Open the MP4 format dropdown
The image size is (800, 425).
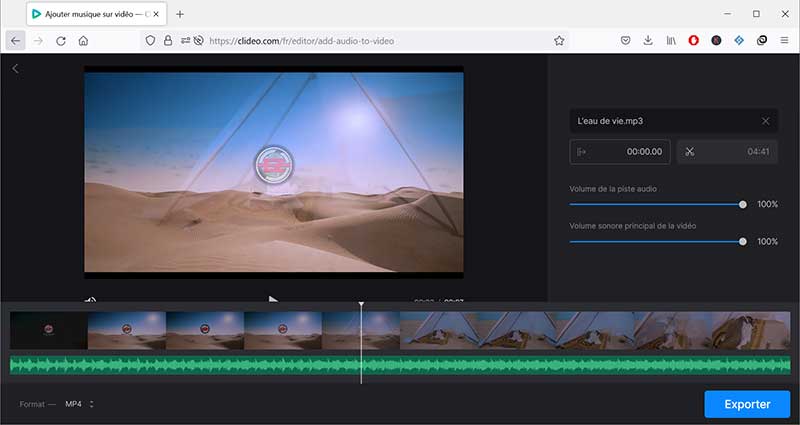pos(79,404)
